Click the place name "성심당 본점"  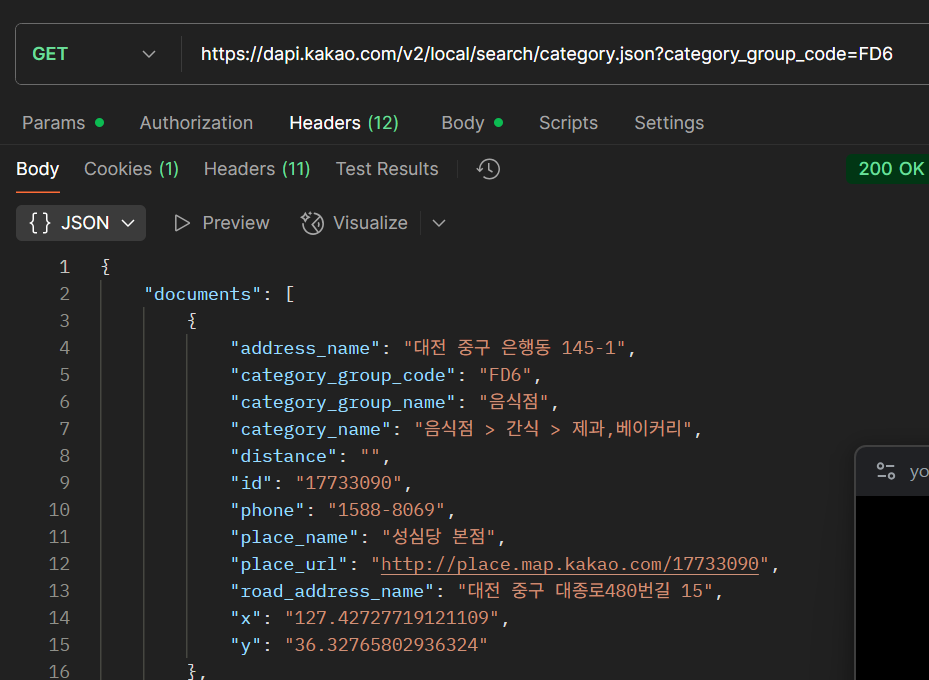[439, 537]
